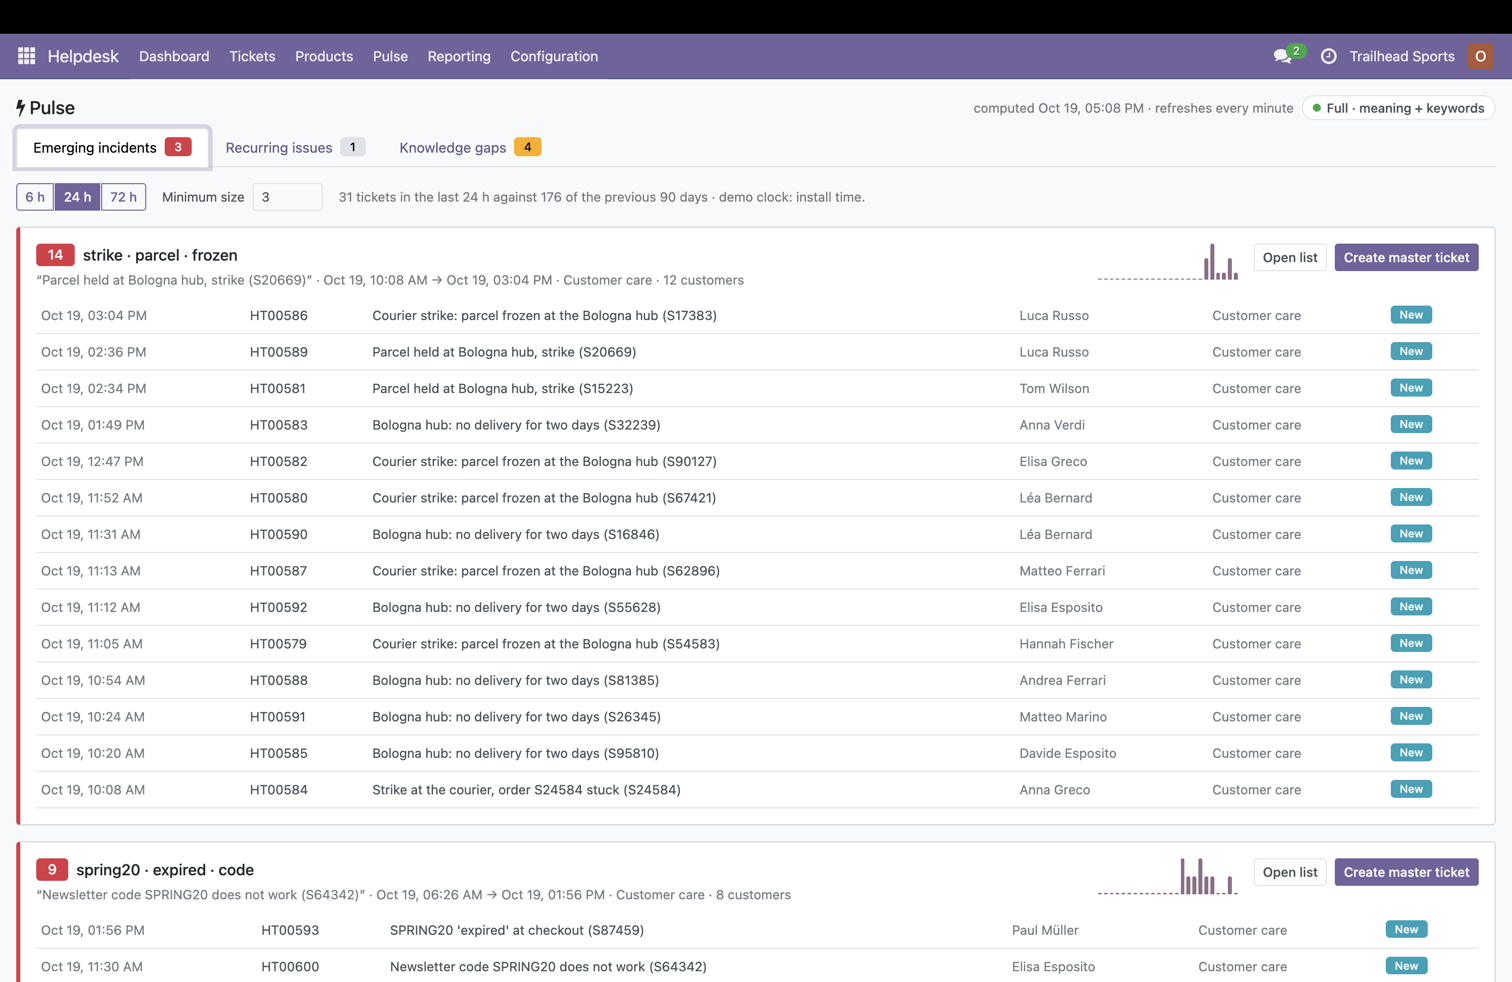
Task: Click the Minimum size input field
Action: (x=287, y=197)
